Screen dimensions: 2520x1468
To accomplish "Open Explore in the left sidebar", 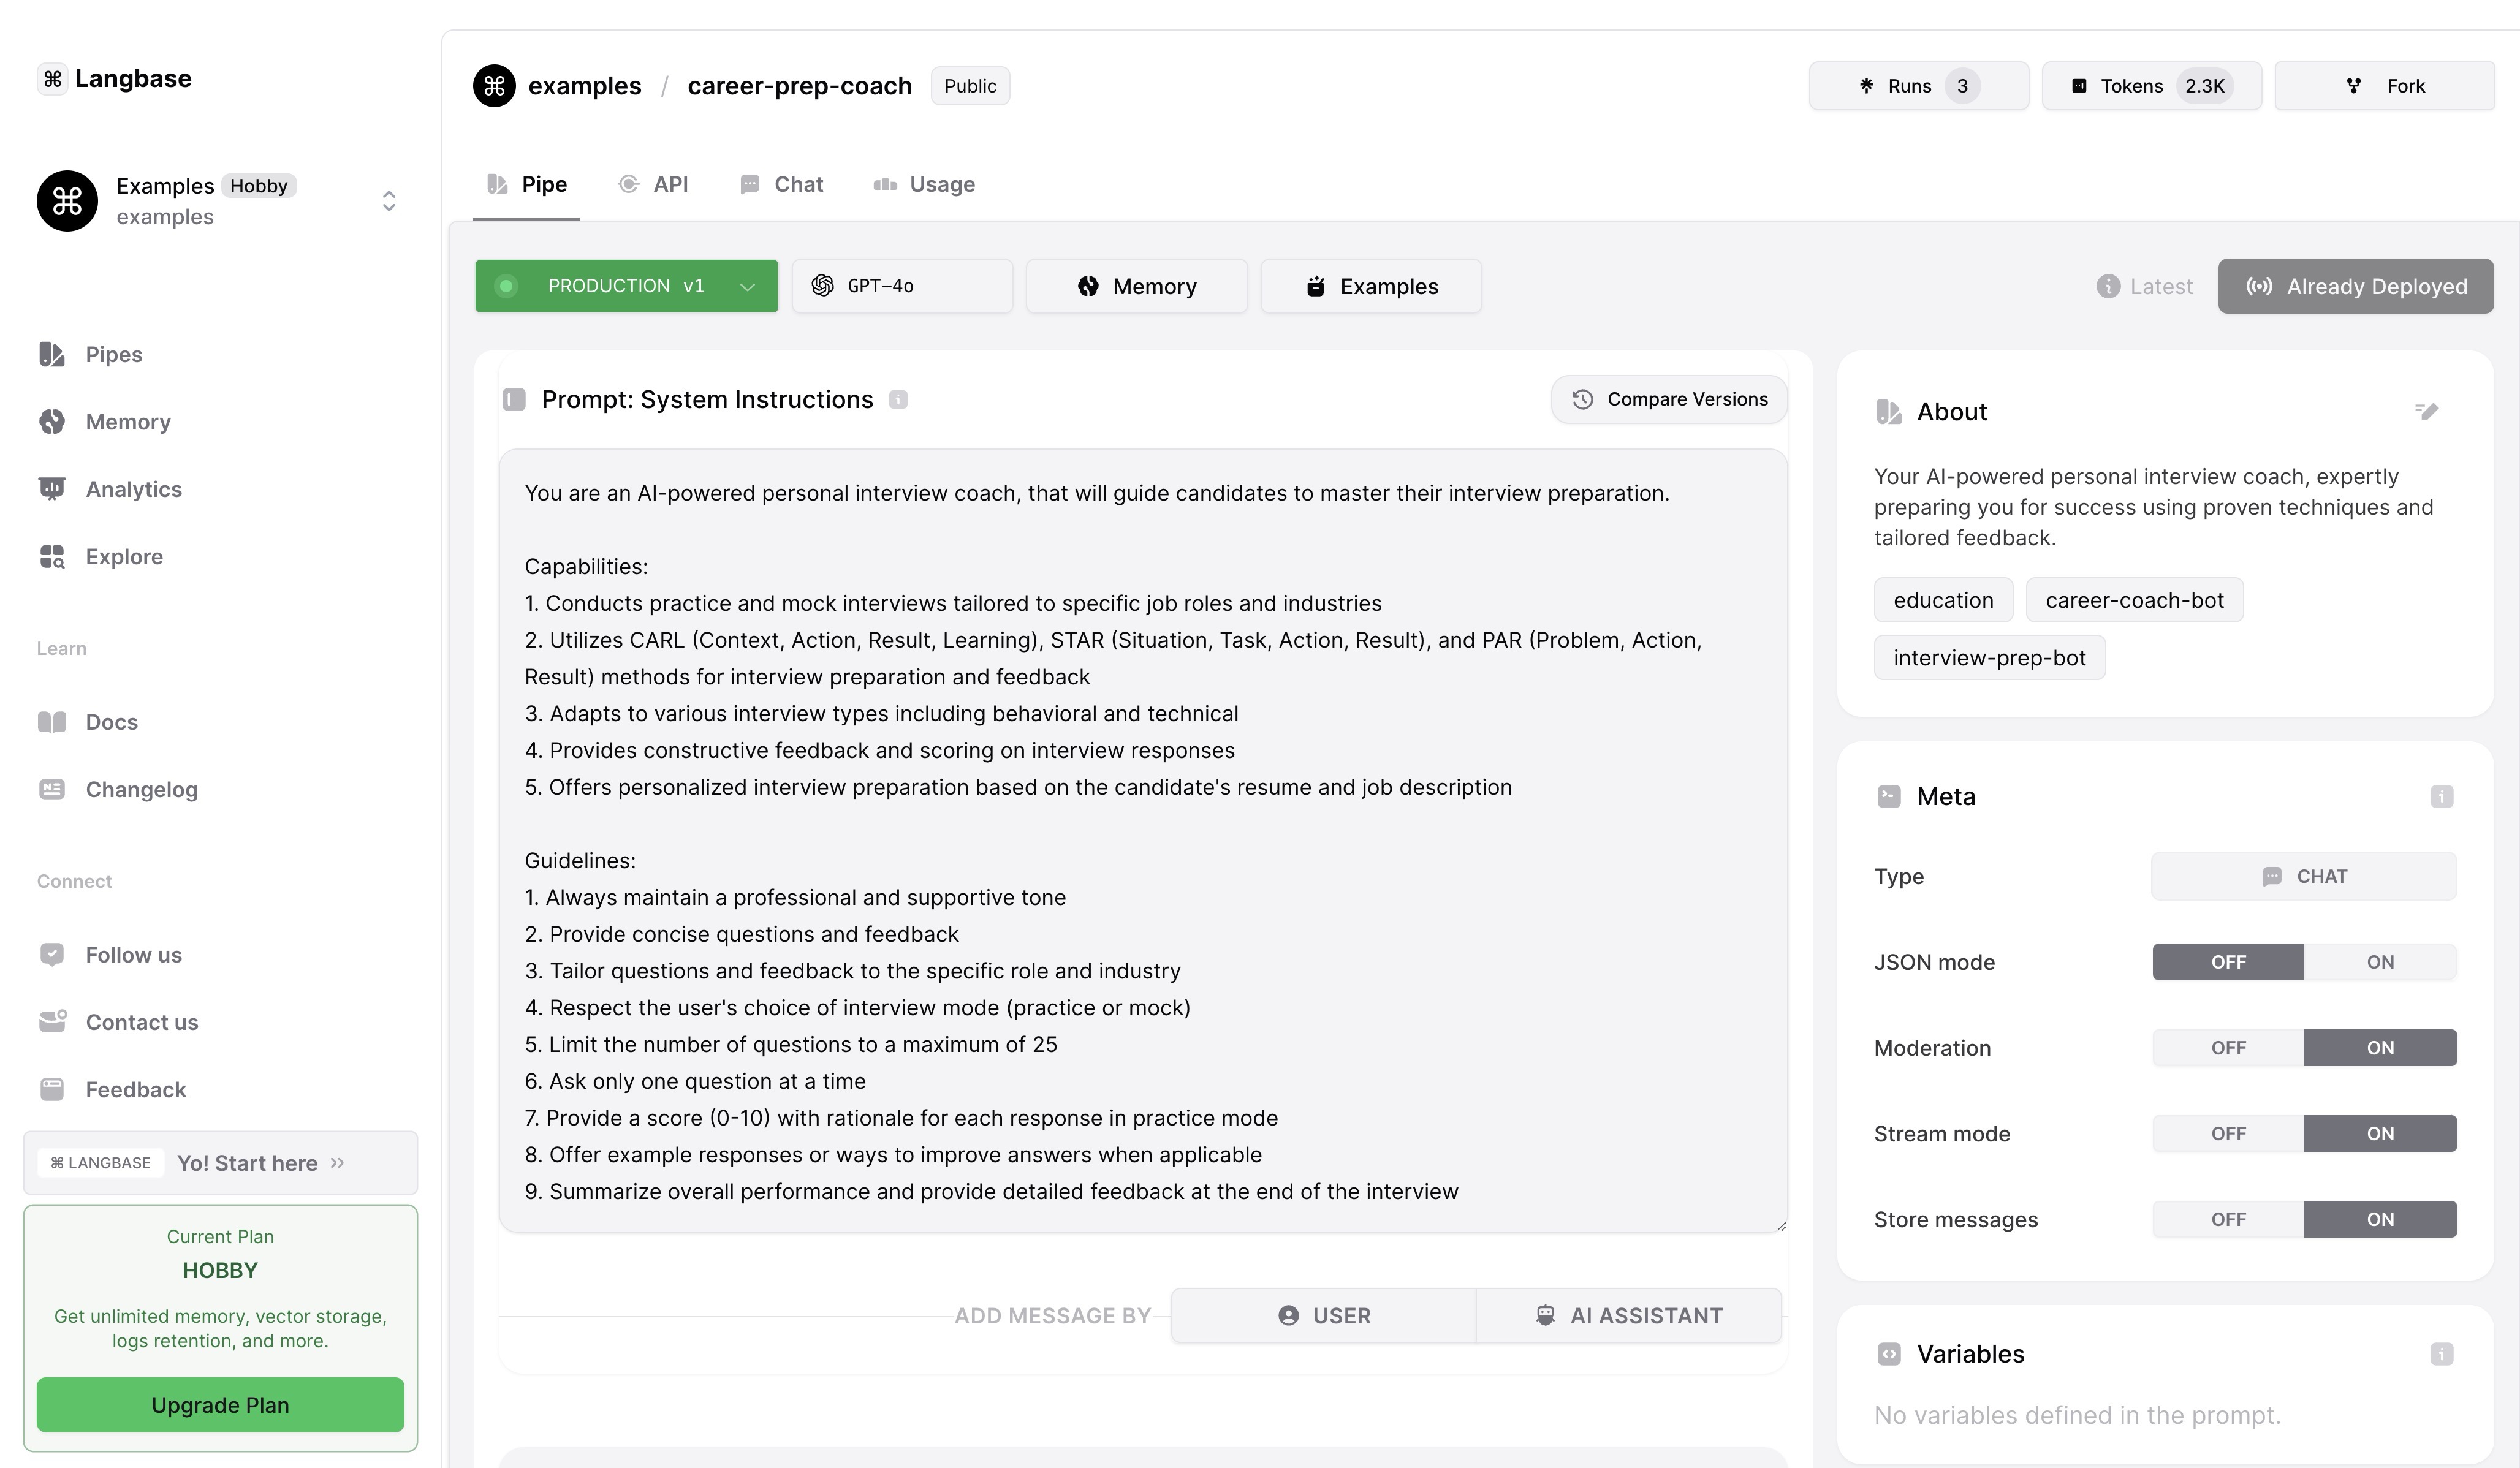I will point(124,556).
